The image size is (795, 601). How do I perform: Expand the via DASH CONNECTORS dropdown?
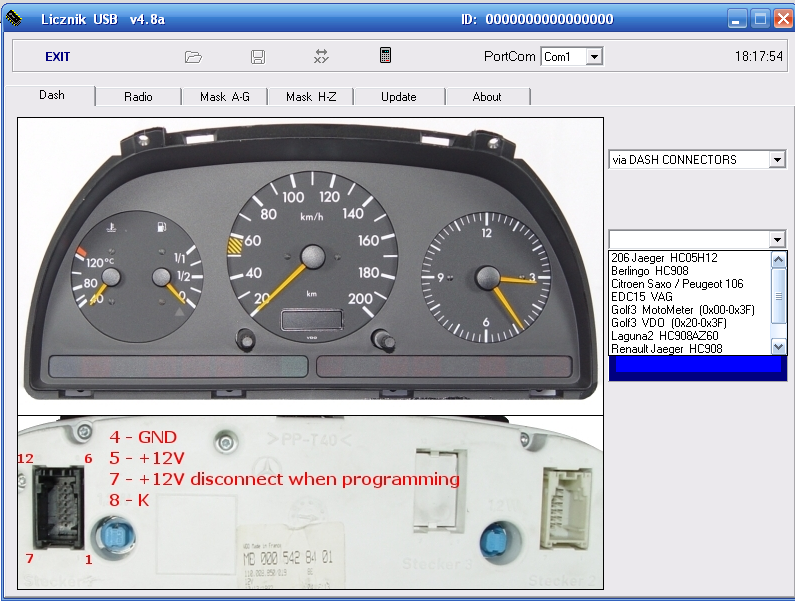click(x=777, y=160)
